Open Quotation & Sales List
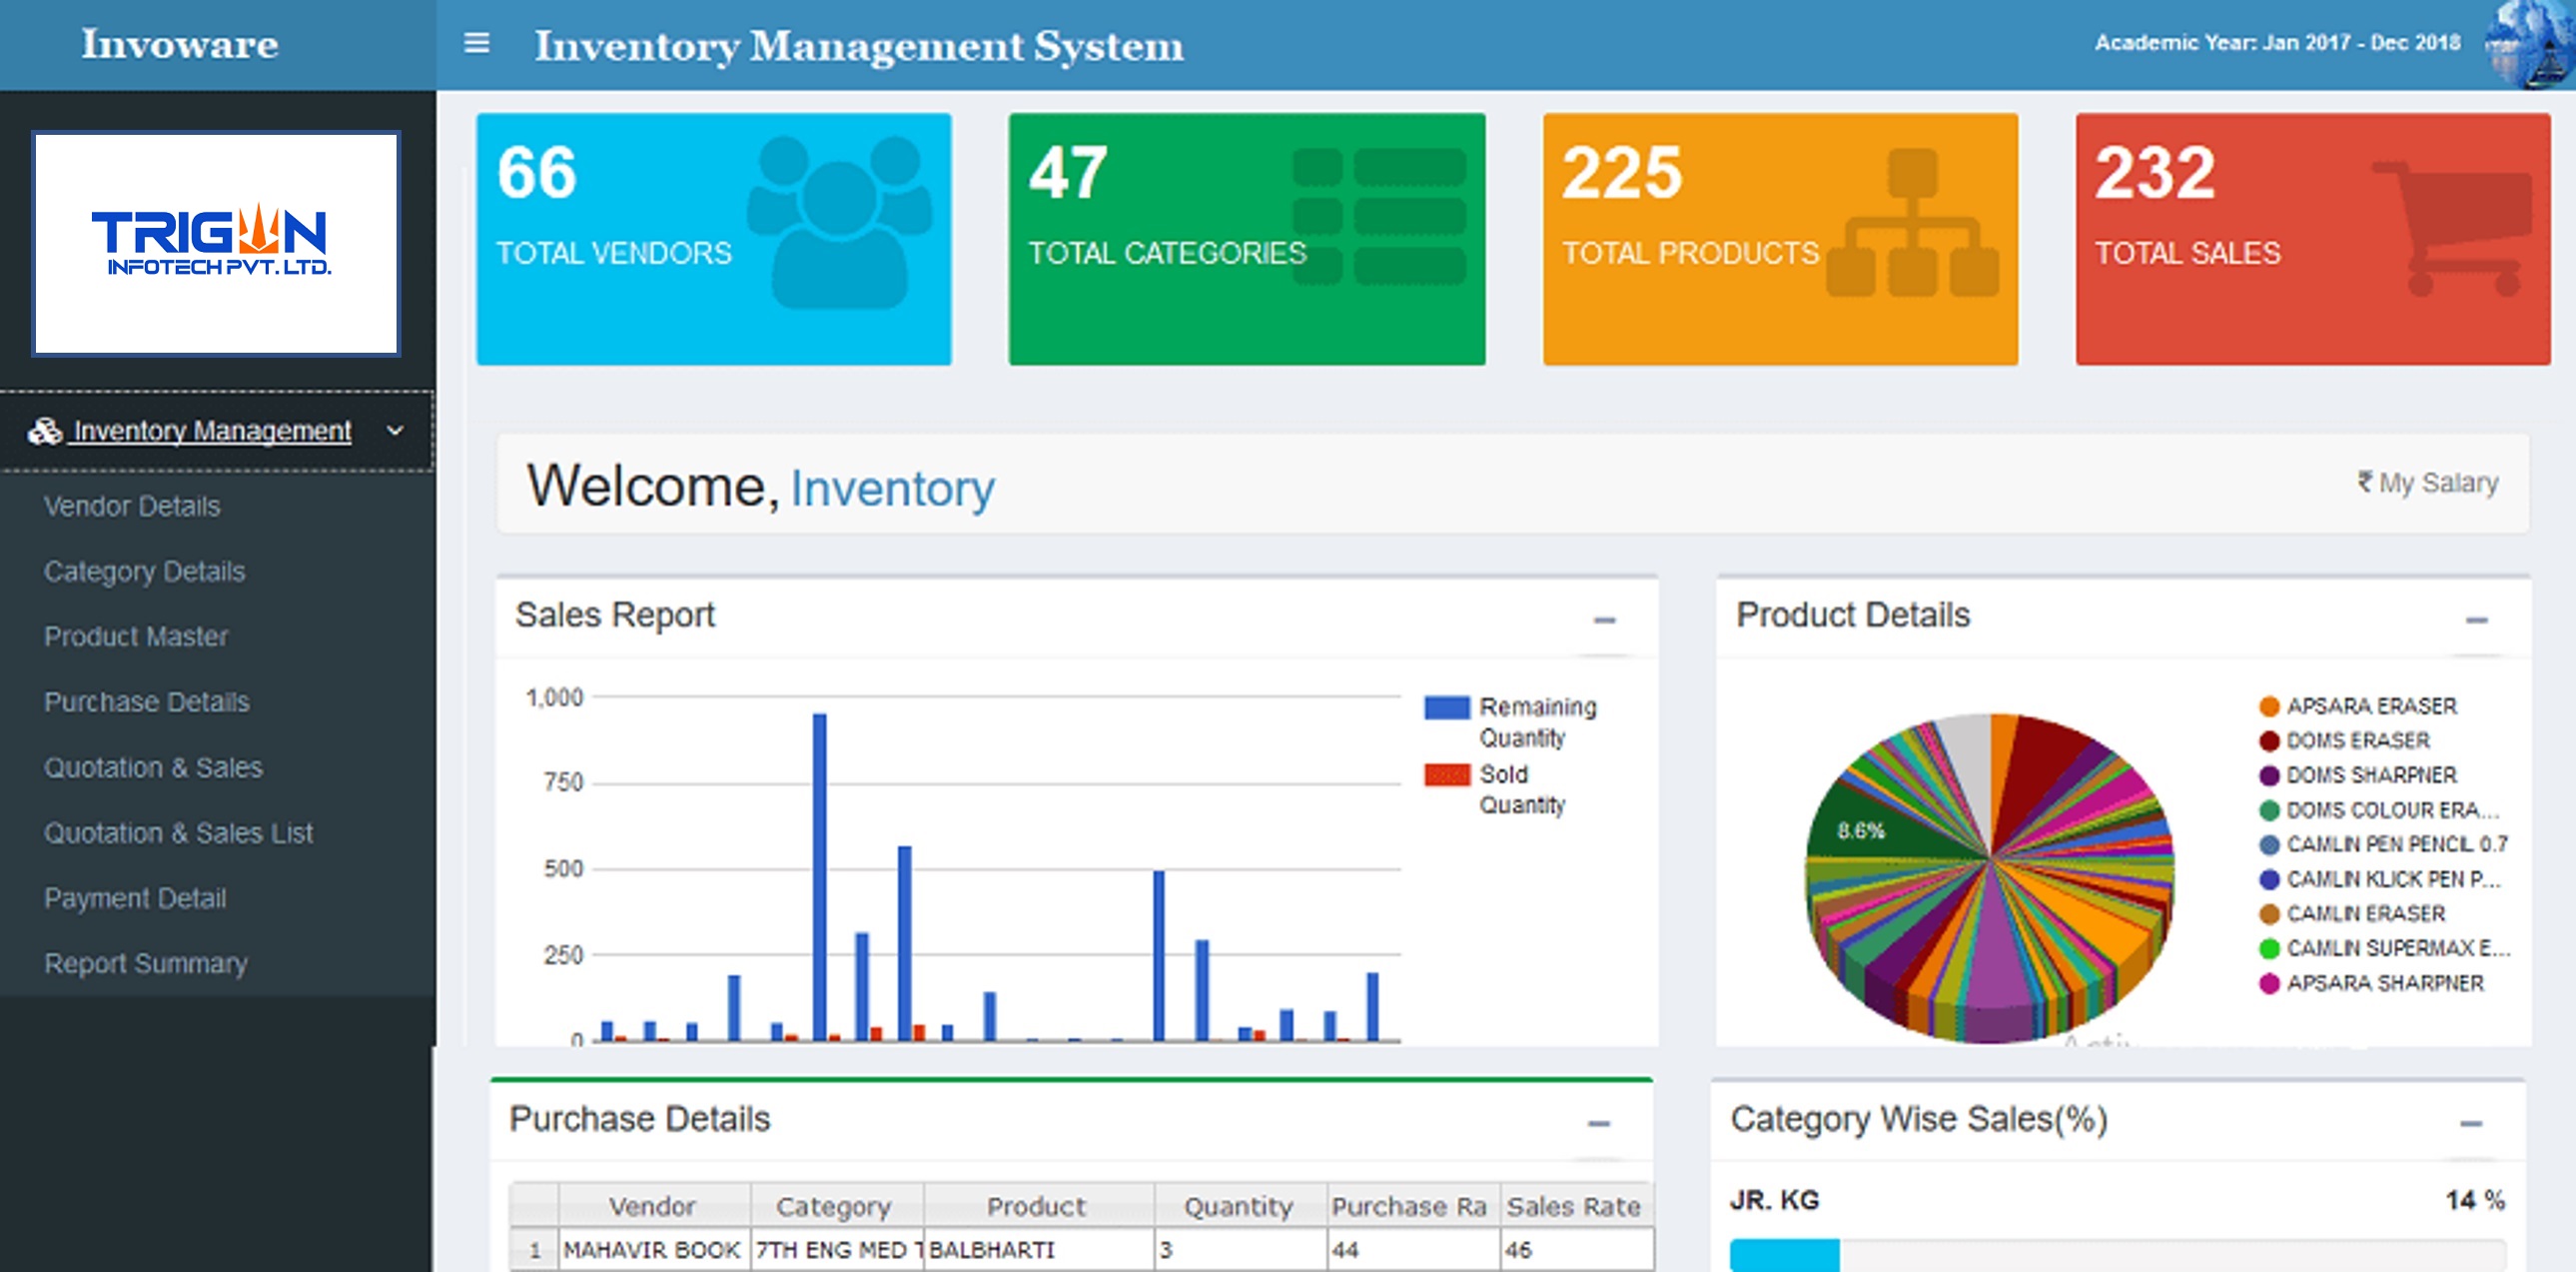The height and width of the screenshot is (1272, 2576). click(x=178, y=833)
